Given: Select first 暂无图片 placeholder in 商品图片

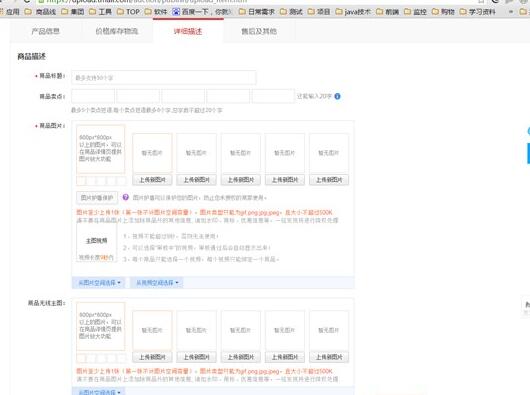Looking at the screenshot, I should pyautogui.click(x=152, y=153).
